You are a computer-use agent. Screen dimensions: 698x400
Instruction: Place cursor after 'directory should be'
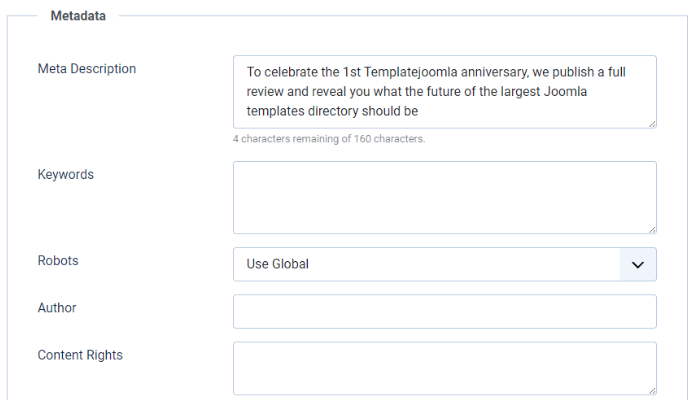418,112
